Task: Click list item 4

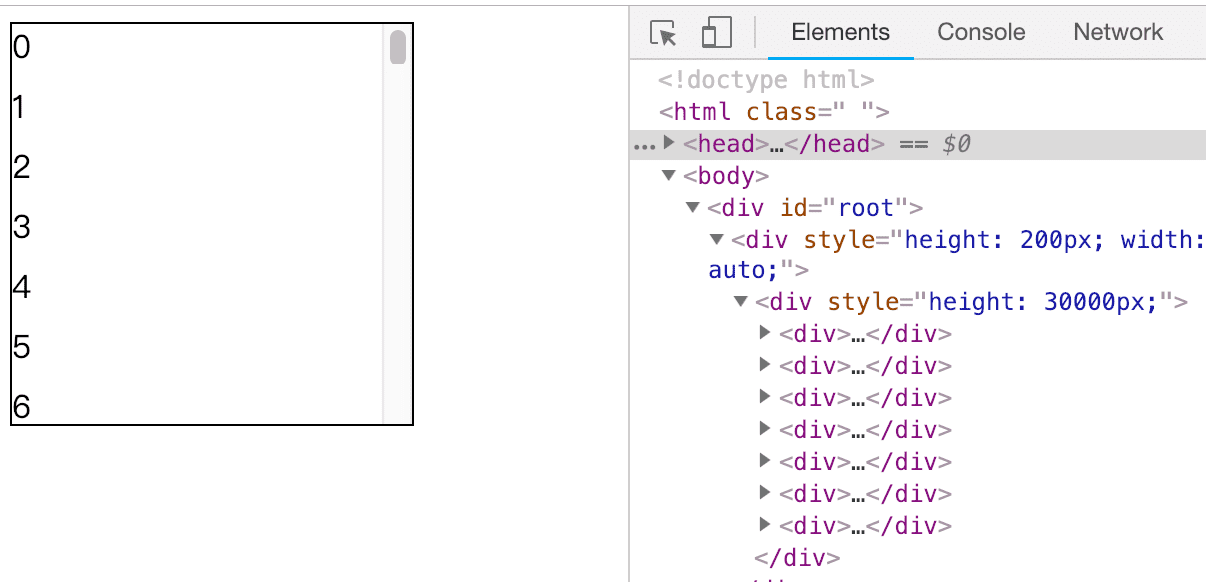Action: pos(22,287)
